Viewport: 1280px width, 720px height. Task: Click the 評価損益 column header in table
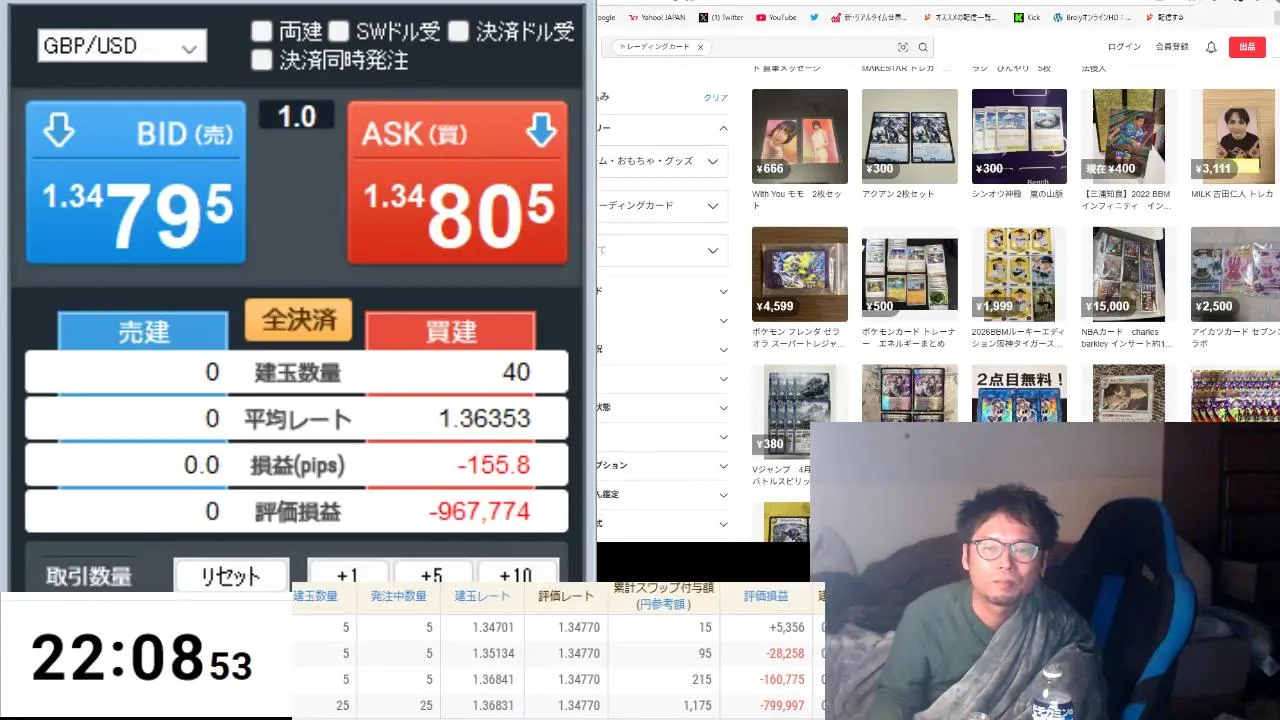766,596
